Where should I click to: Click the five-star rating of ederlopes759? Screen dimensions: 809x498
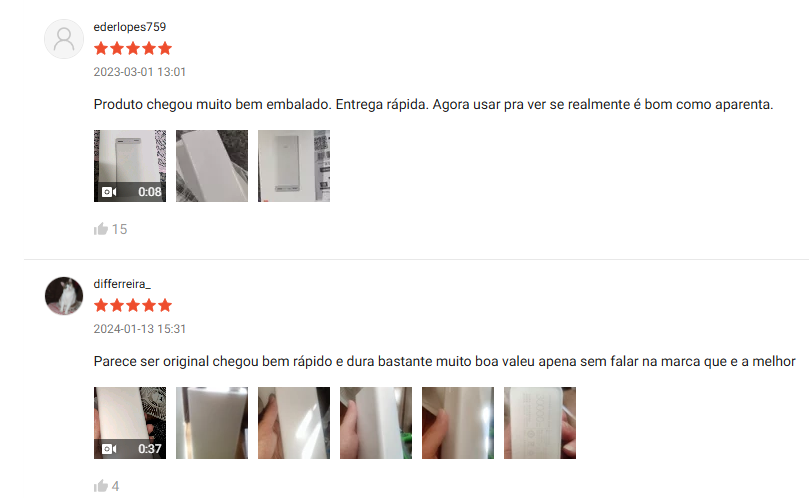[133, 49]
